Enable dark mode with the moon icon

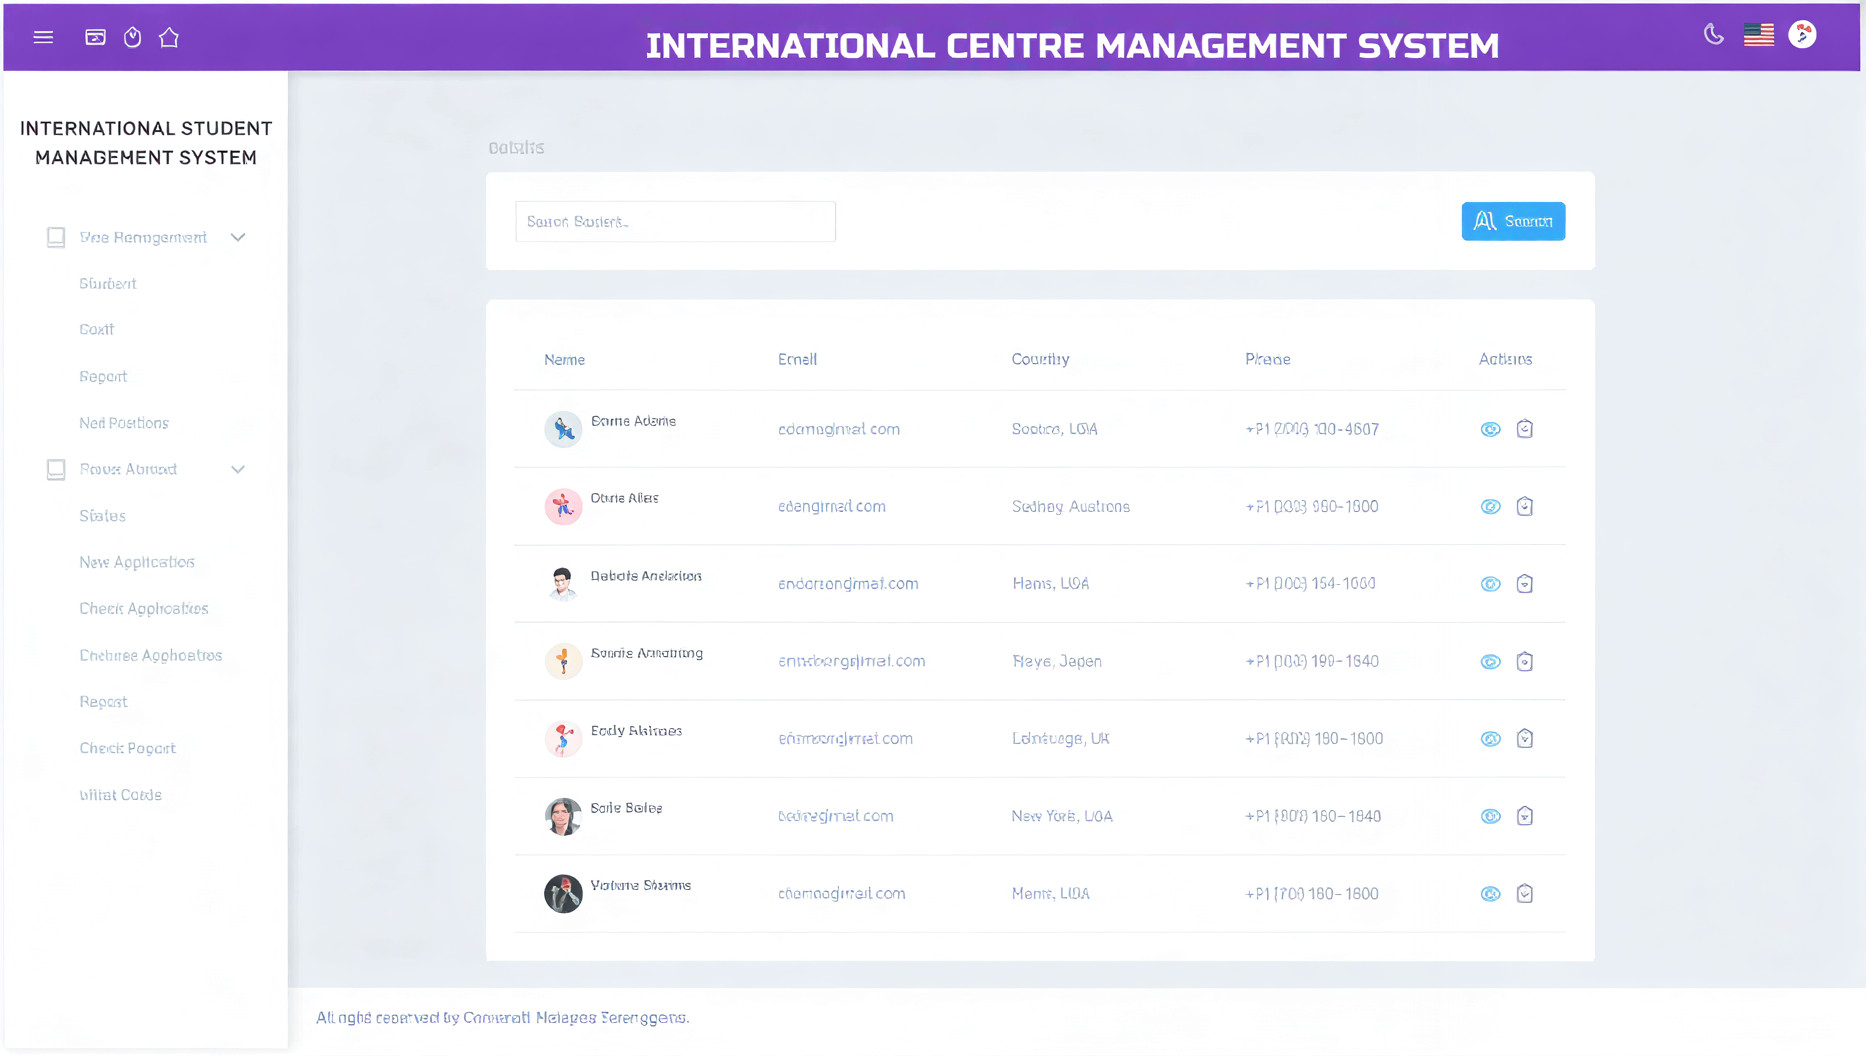pyautogui.click(x=1713, y=33)
